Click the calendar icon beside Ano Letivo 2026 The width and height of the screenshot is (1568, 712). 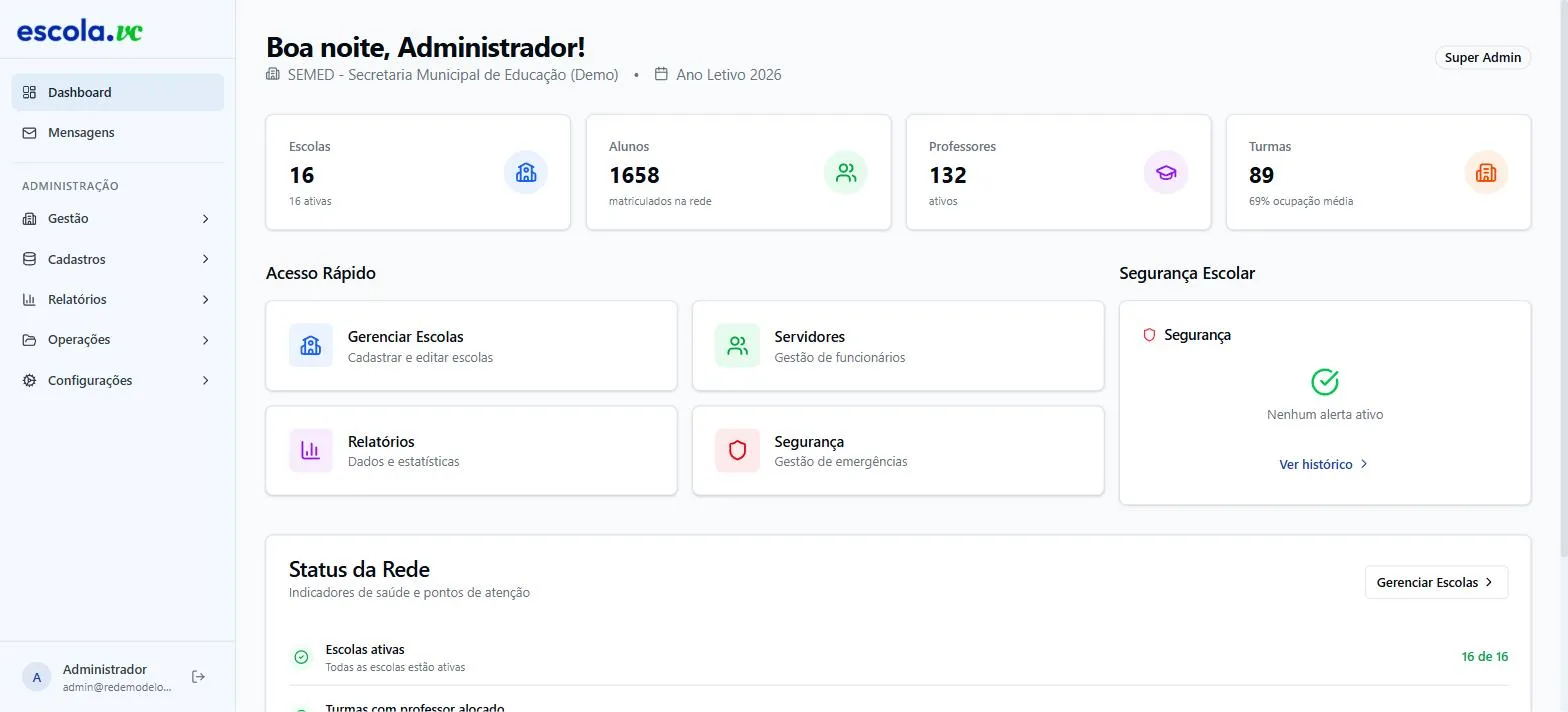tap(661, 74)
